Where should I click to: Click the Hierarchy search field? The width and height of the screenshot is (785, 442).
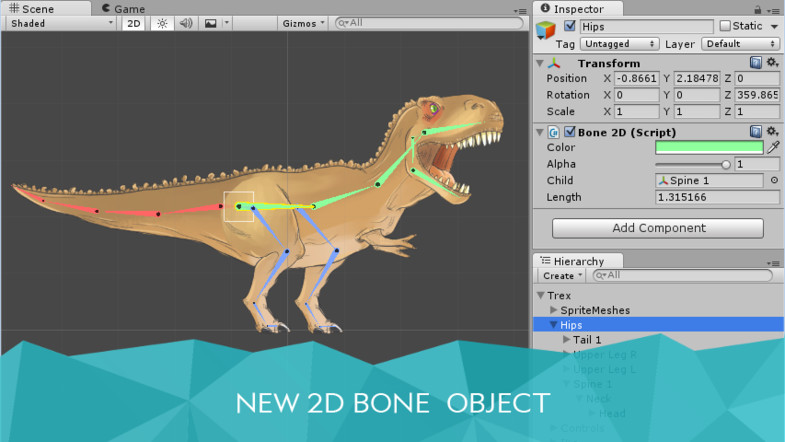click(682, 275)
